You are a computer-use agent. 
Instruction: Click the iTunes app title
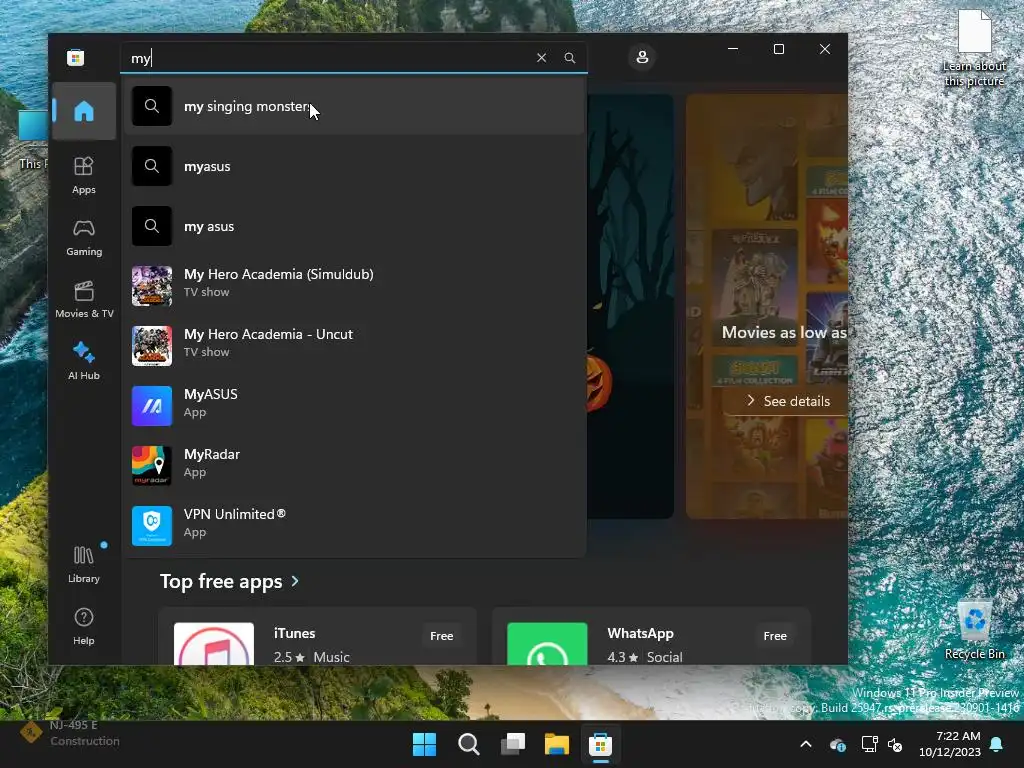click(x=295, y=633)
